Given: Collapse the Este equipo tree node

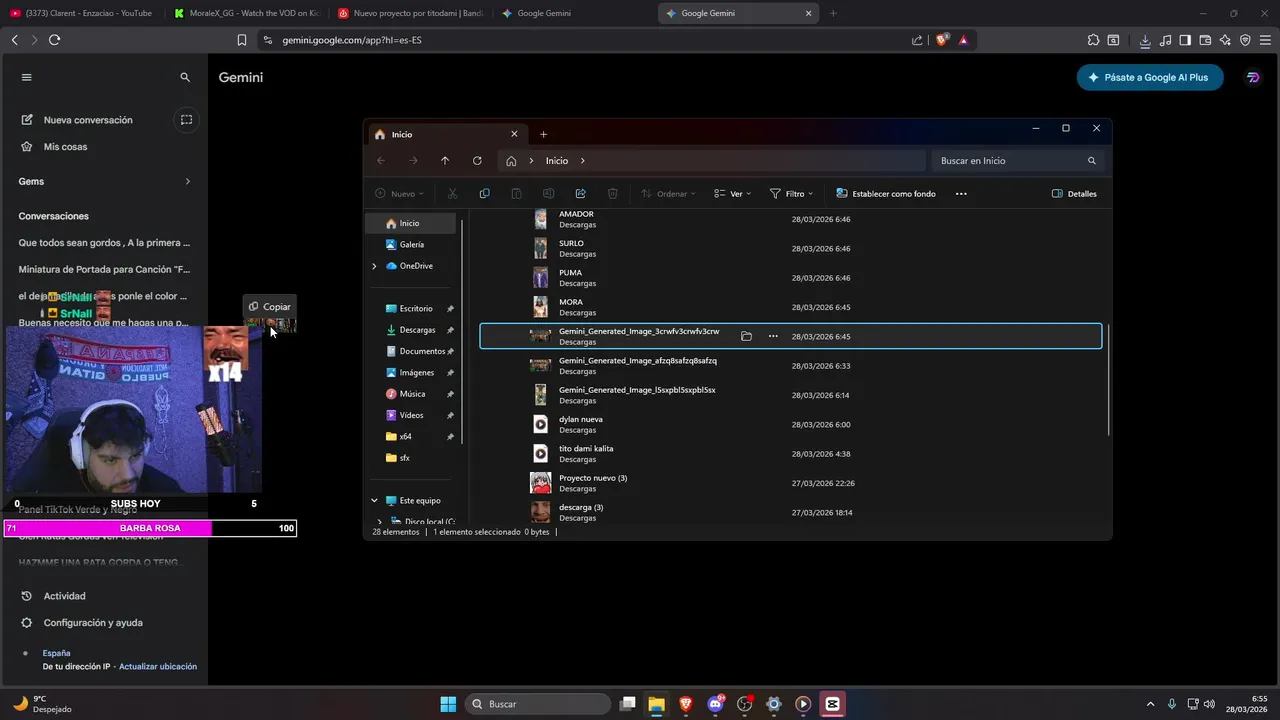Looking at the screenshot, I should (x=374, y=500).
